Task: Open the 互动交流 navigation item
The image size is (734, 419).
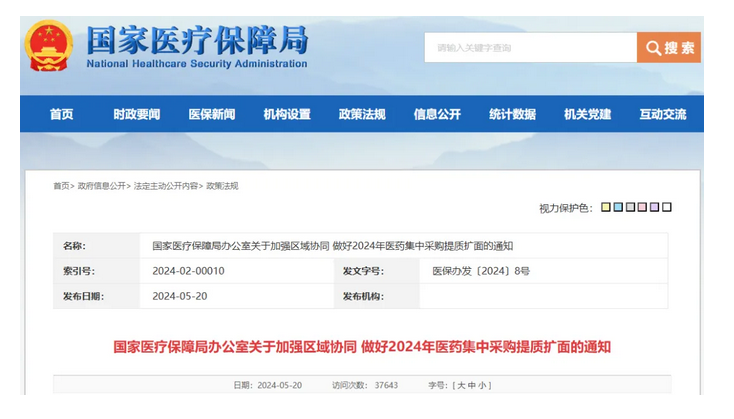Action: [663, 114]
